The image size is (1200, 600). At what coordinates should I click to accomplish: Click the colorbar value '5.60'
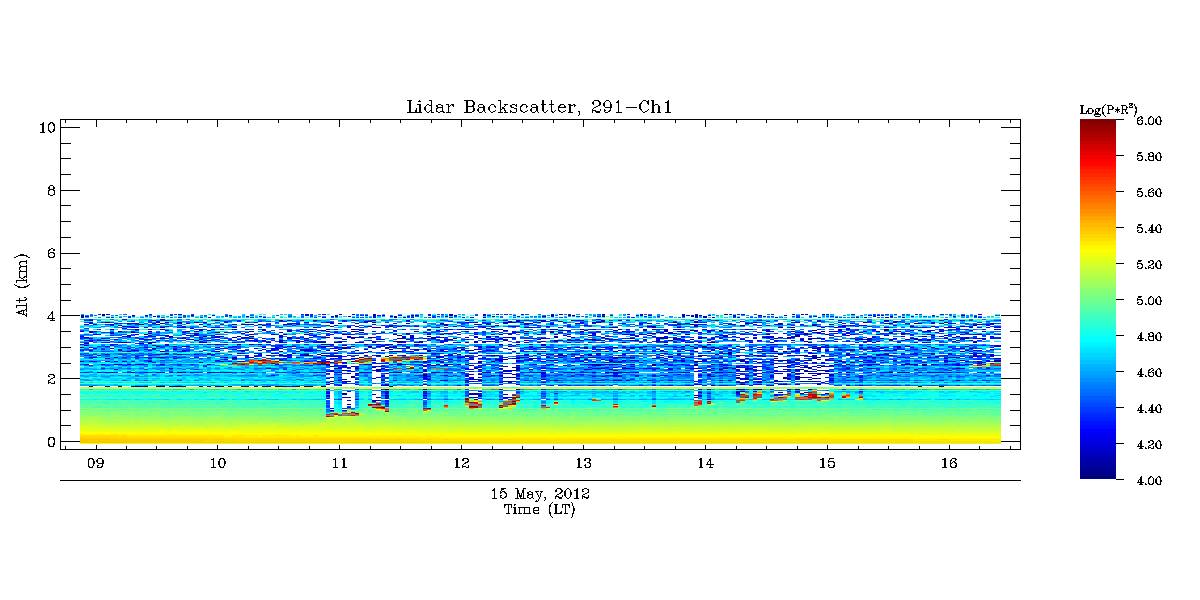(x=1149, y=193)
